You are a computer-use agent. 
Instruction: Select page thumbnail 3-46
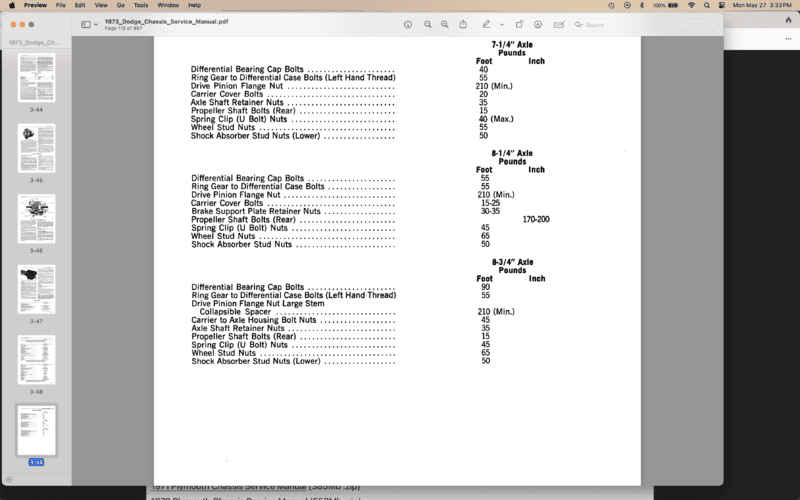coord(36,219)
